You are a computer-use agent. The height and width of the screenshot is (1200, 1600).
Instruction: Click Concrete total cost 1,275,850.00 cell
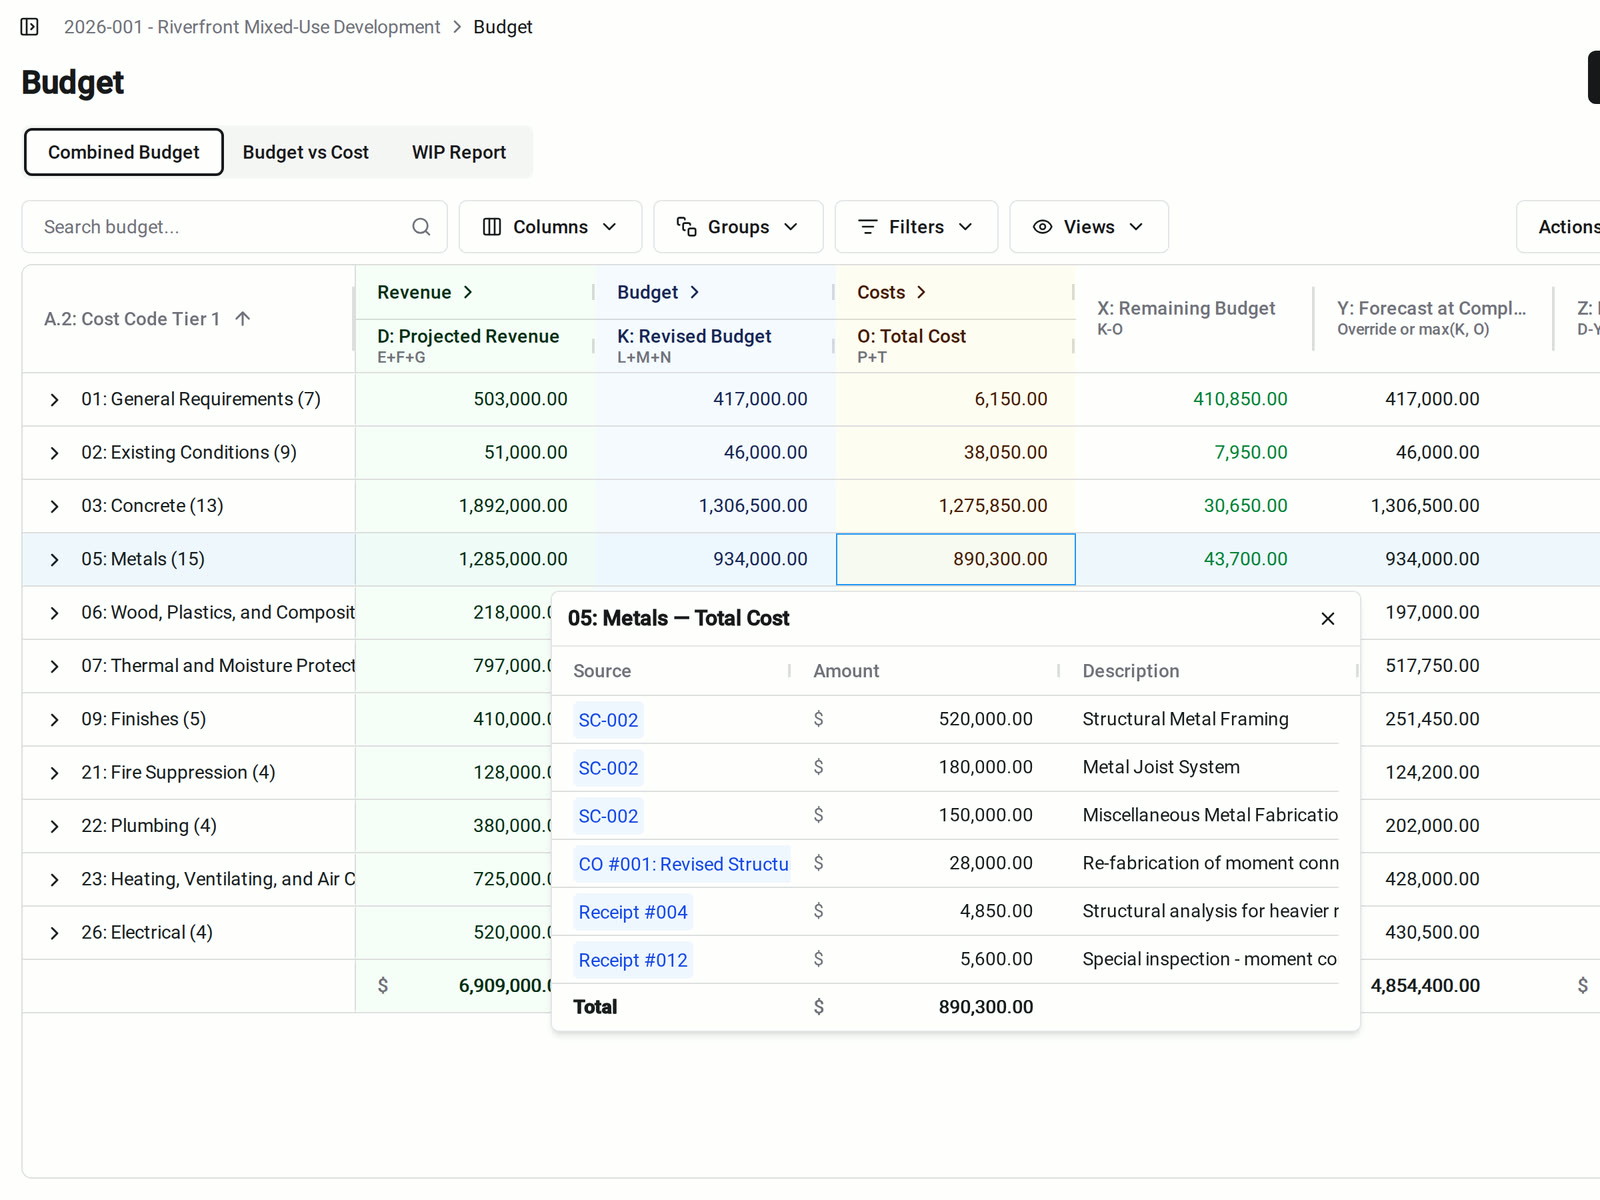point(955,506)
